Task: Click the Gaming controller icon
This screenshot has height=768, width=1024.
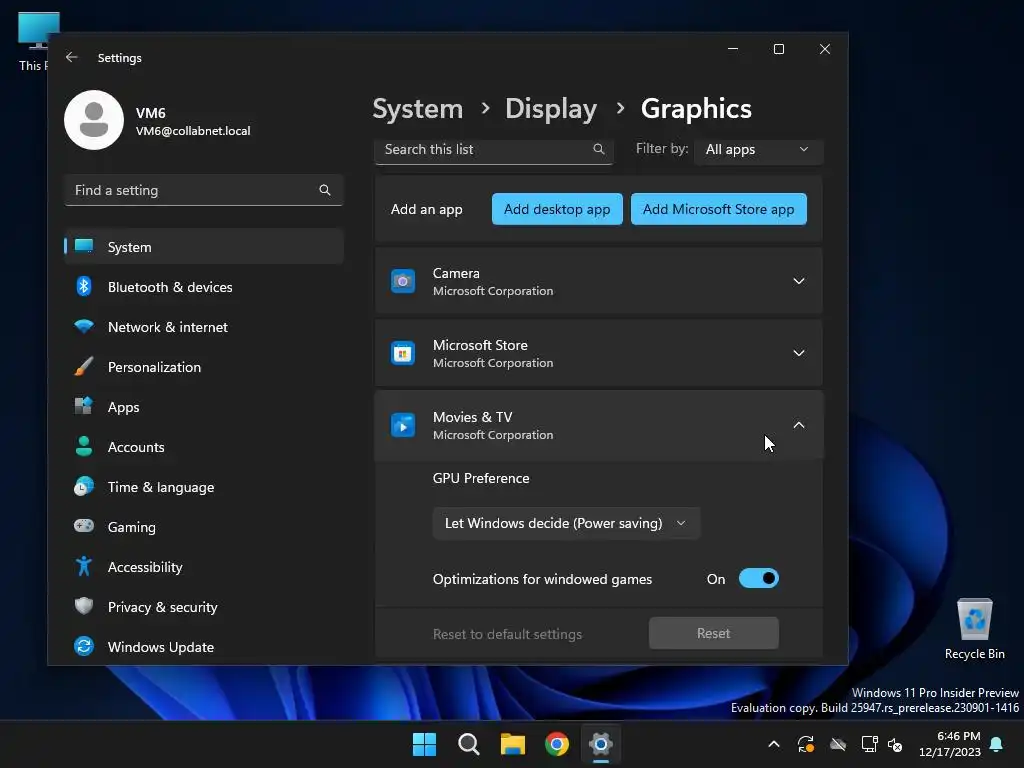Action: (x=84, y=526)
